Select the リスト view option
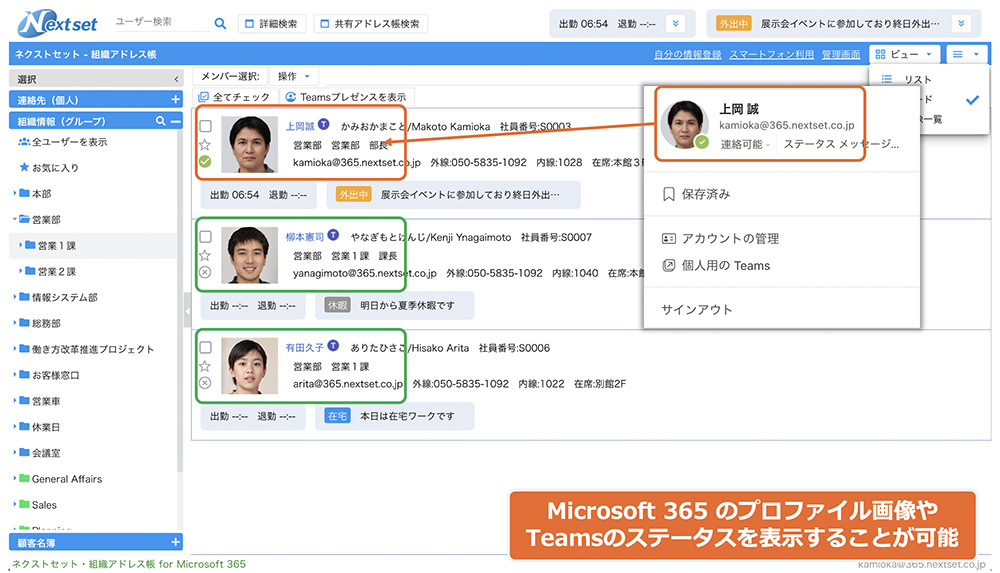Screen dimensions: 1000x573 (x=917, y=79)
